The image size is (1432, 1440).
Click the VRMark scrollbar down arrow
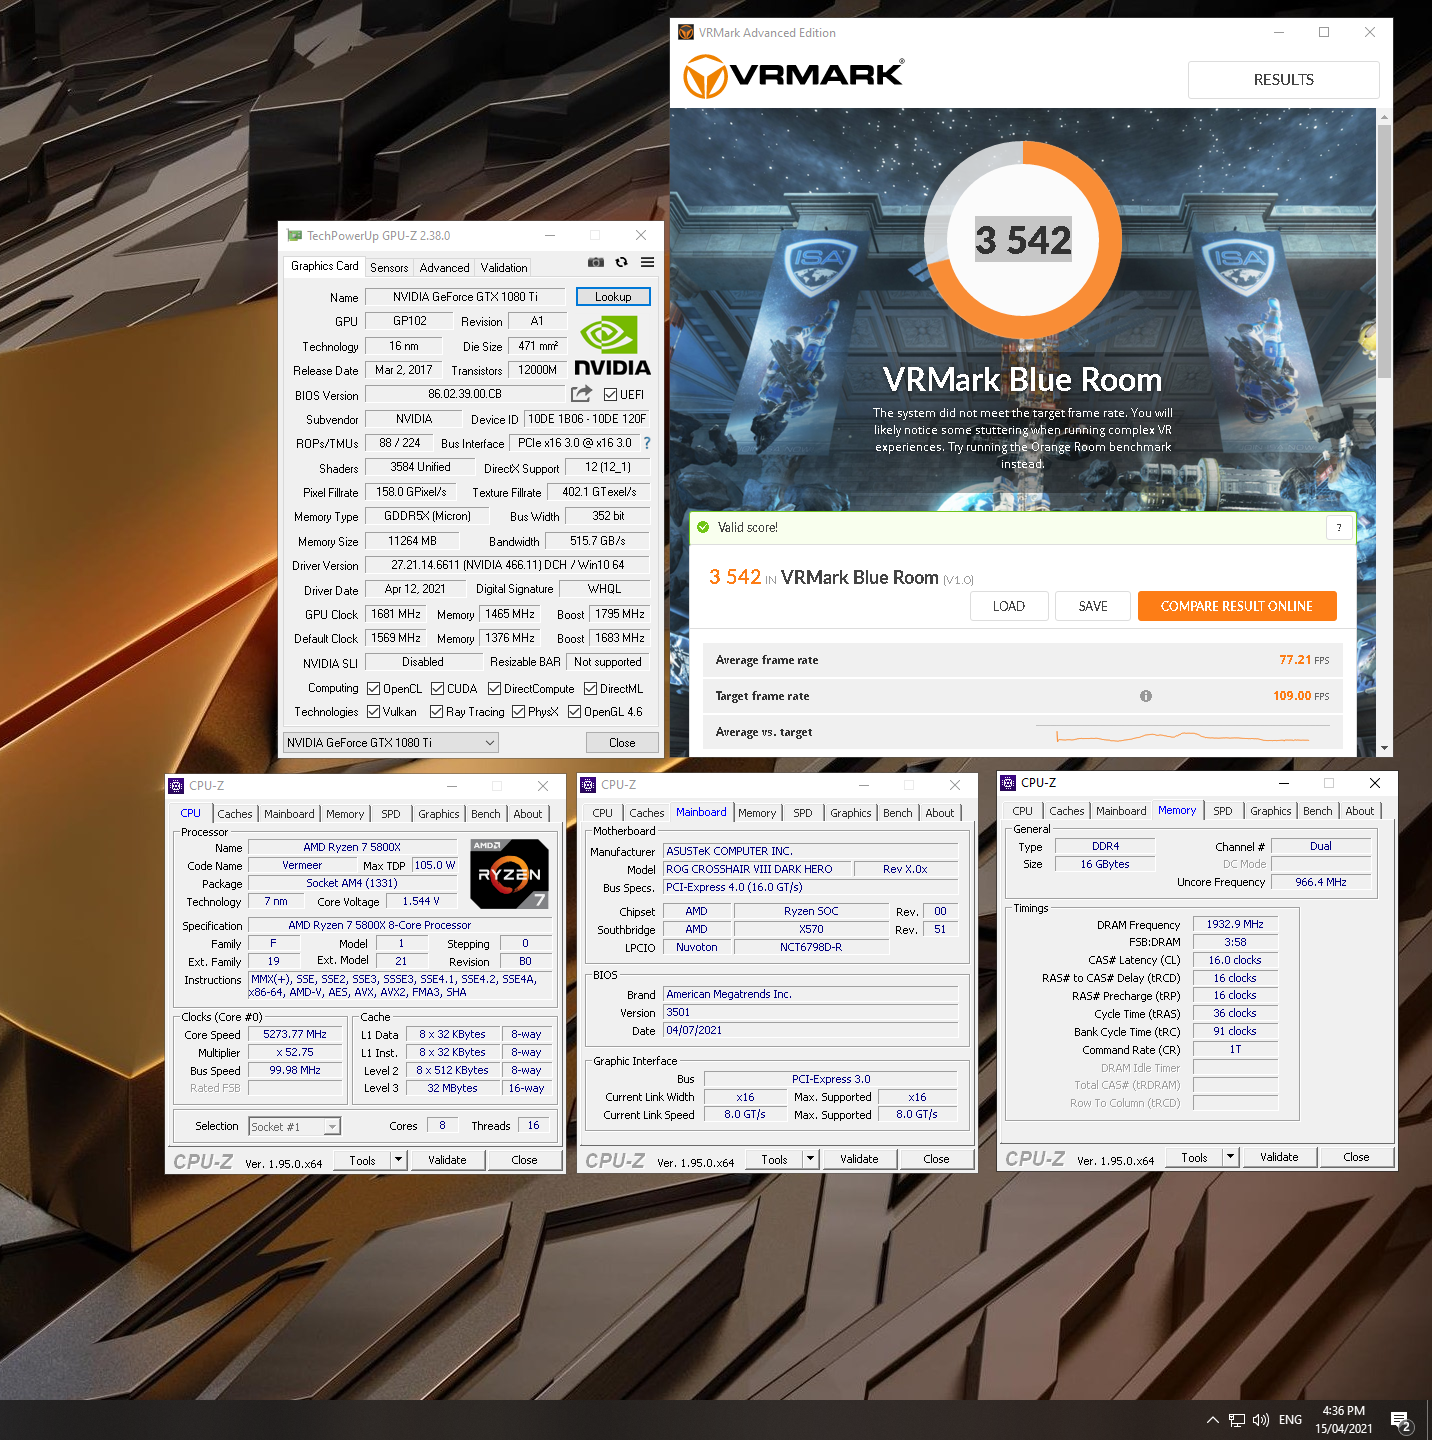tap(1384, 748)
